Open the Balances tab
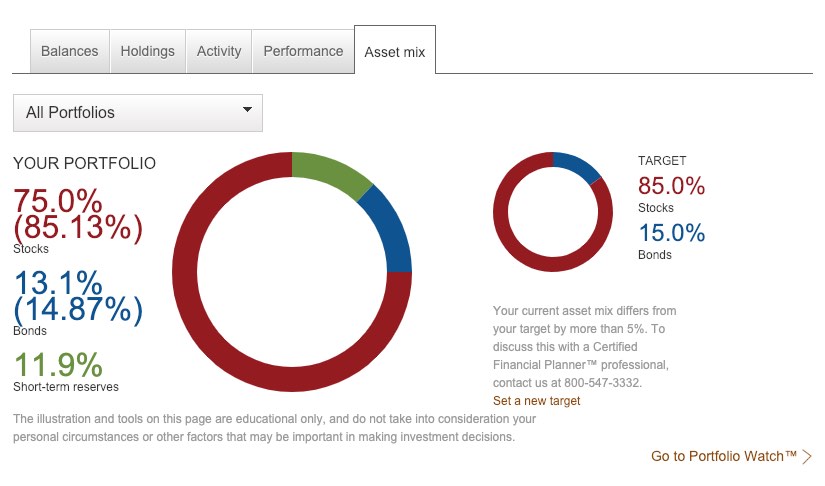 coord(70,51)
